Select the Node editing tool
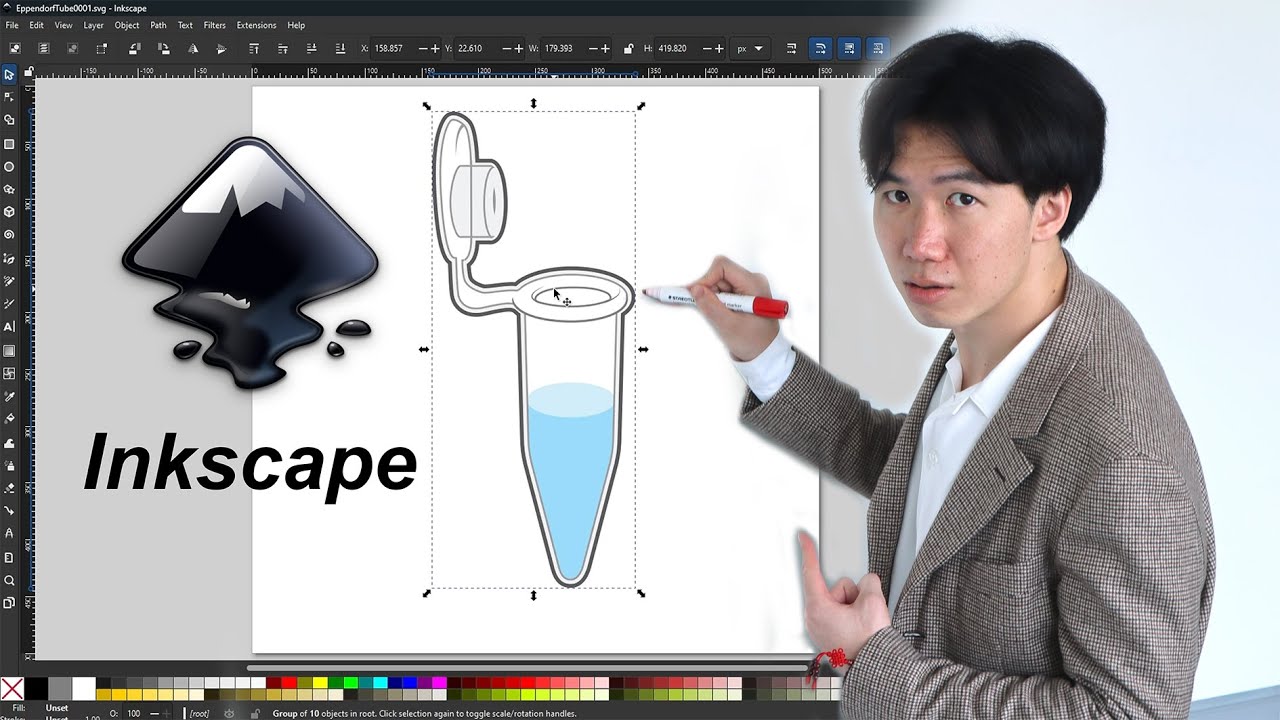 [x=9, y=97]
